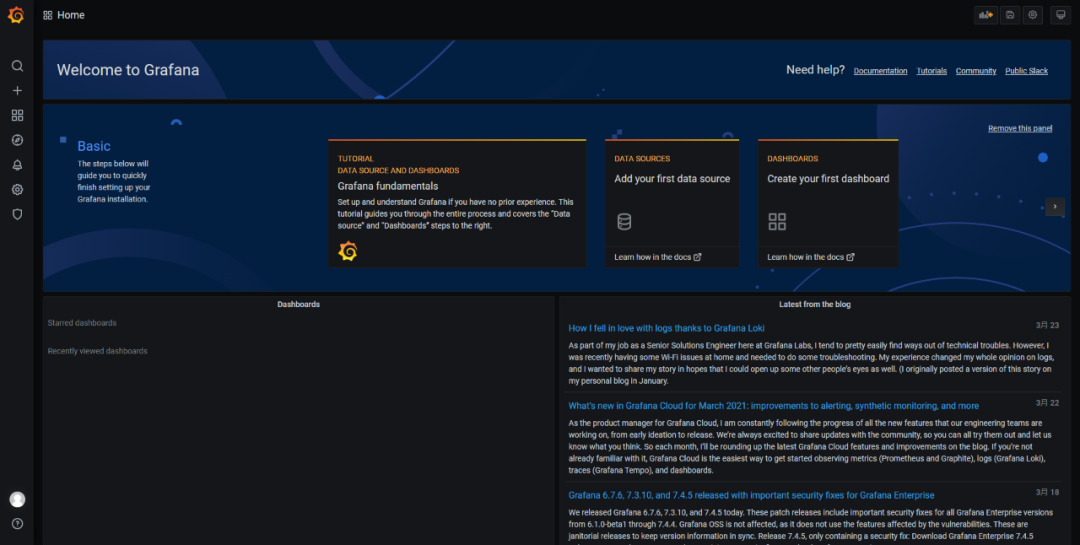Click the Recently viewed dashboards label
Screen dimensions: 1080x545
tap(97, 351)
